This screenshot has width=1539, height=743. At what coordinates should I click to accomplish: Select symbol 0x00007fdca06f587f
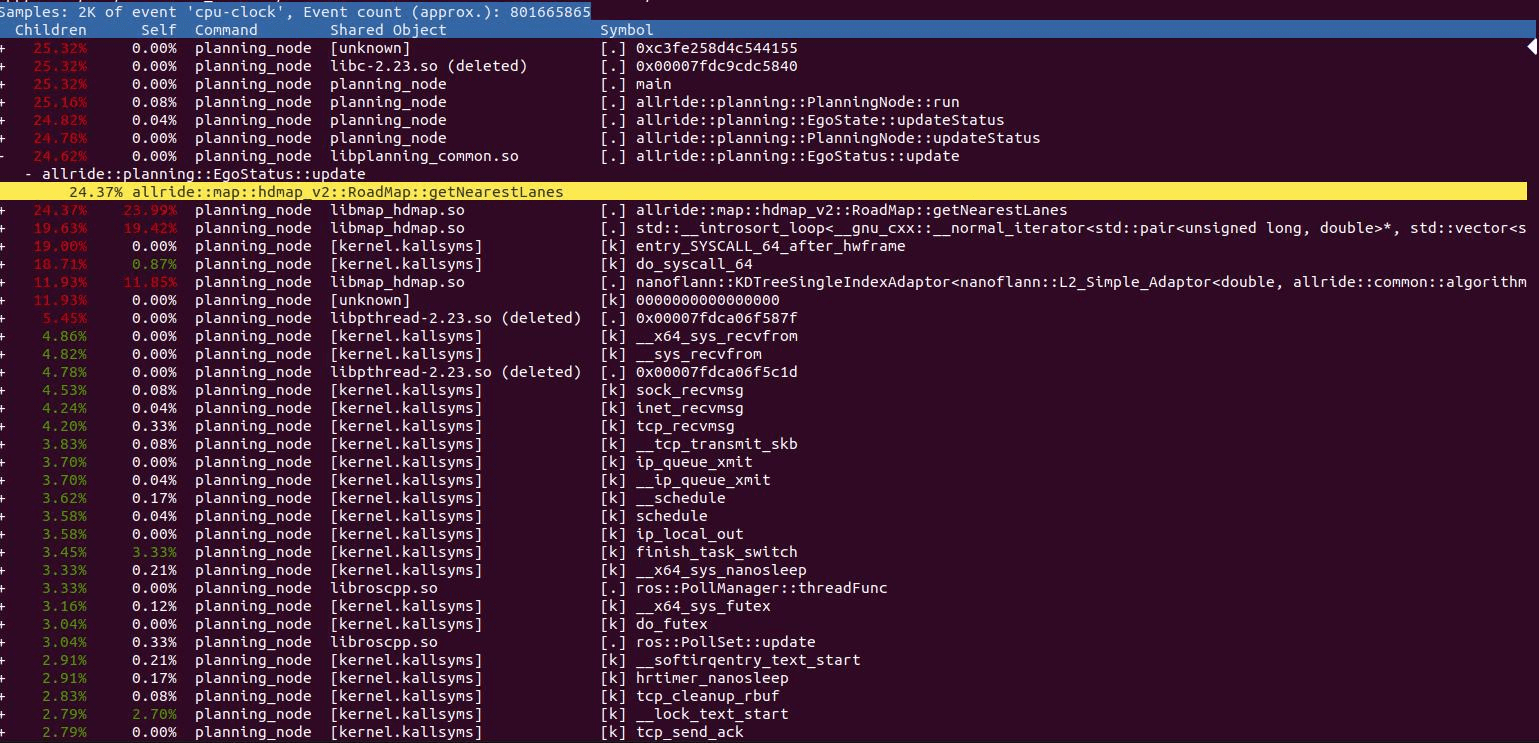[x=716, y=318]
